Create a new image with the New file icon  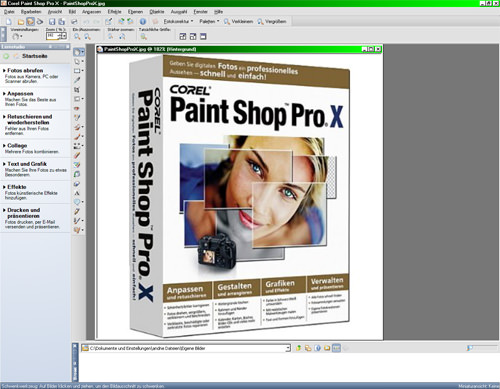(x=9, y=21)
